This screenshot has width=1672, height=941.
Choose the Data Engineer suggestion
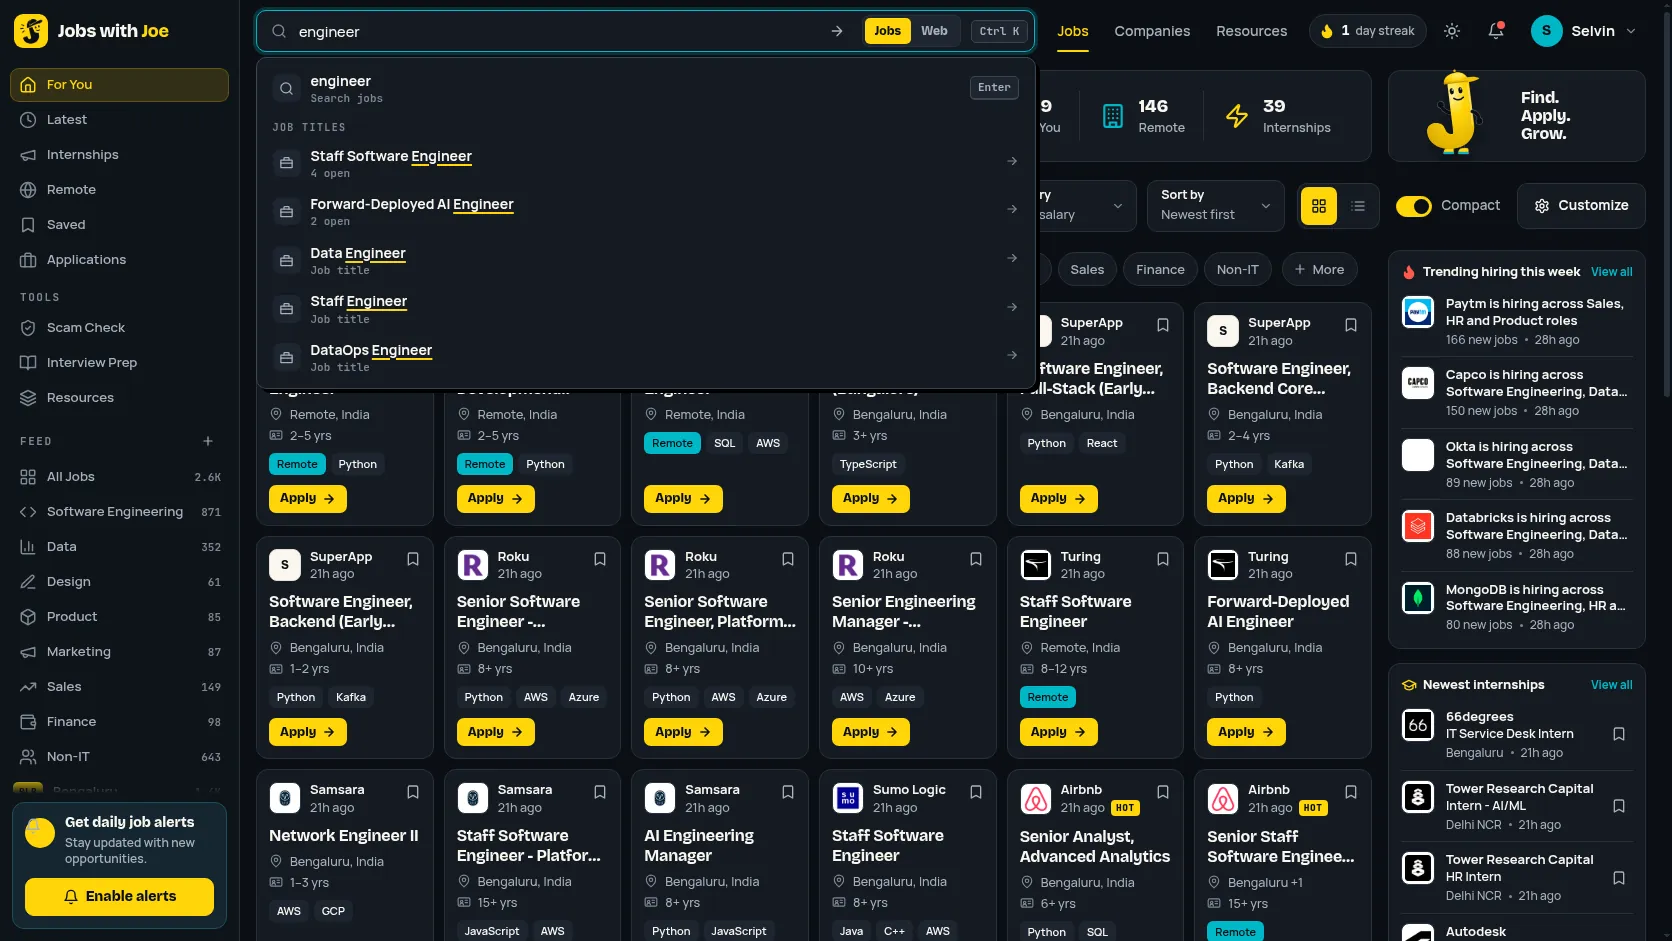point(645,259)
